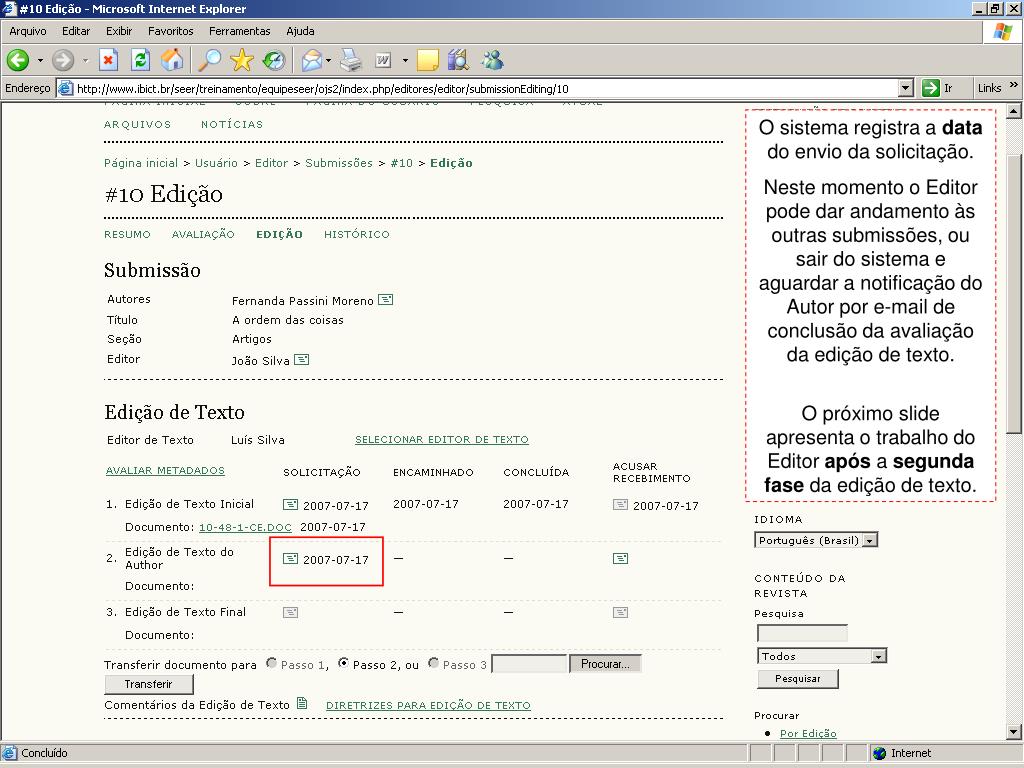Click the Procurar... file browse button
The width and height of the screenshot is (1024, 768).
tap(605, 664)
